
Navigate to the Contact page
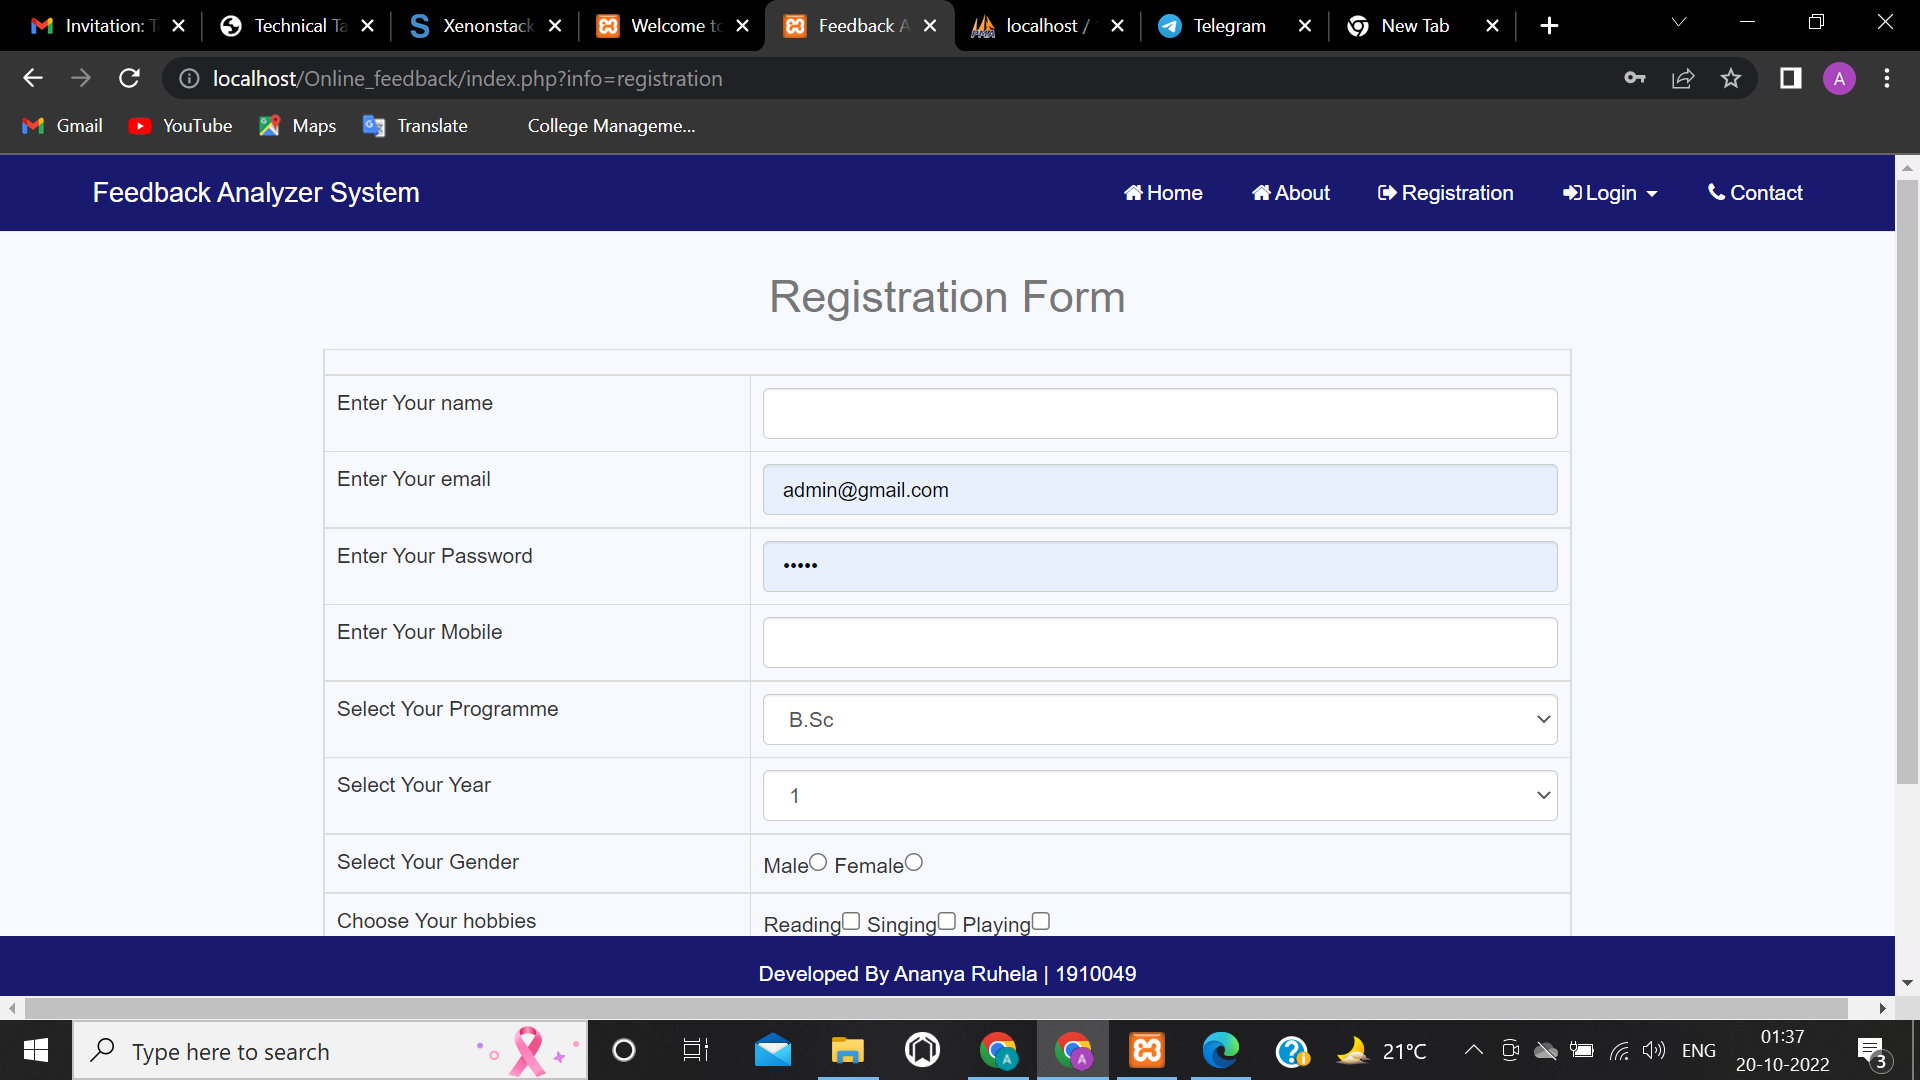pos(1755,192)
